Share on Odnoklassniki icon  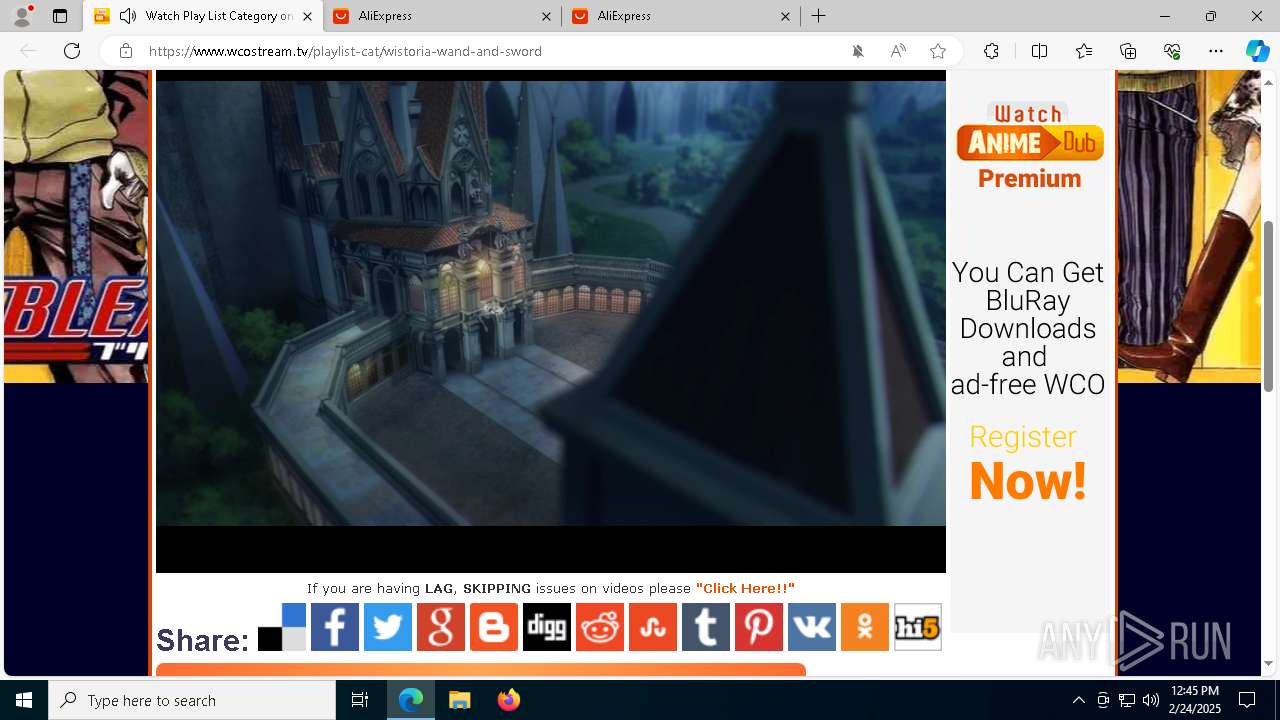click(865, 627)
